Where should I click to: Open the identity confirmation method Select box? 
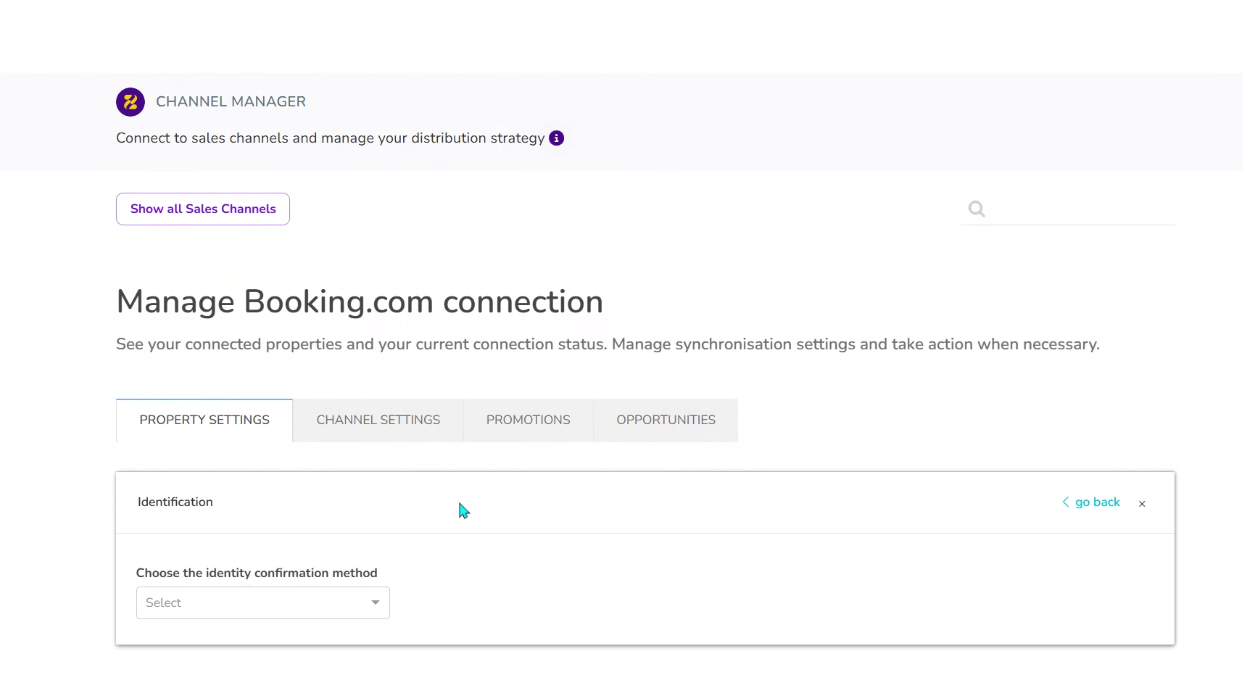point(255,603)
